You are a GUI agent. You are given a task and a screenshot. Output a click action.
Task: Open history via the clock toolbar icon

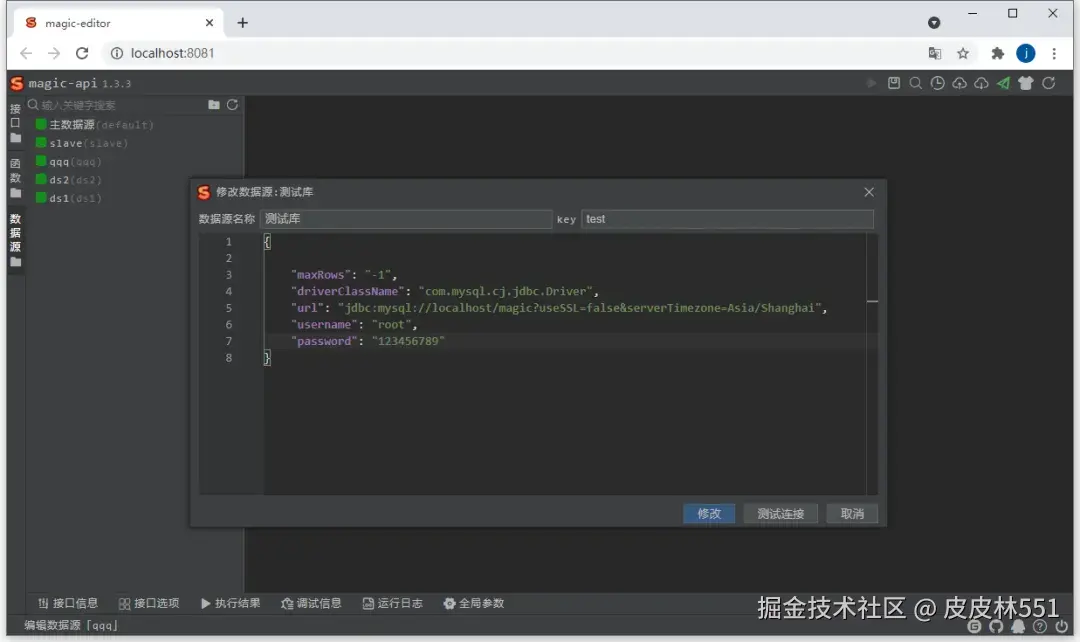(937, 83)
